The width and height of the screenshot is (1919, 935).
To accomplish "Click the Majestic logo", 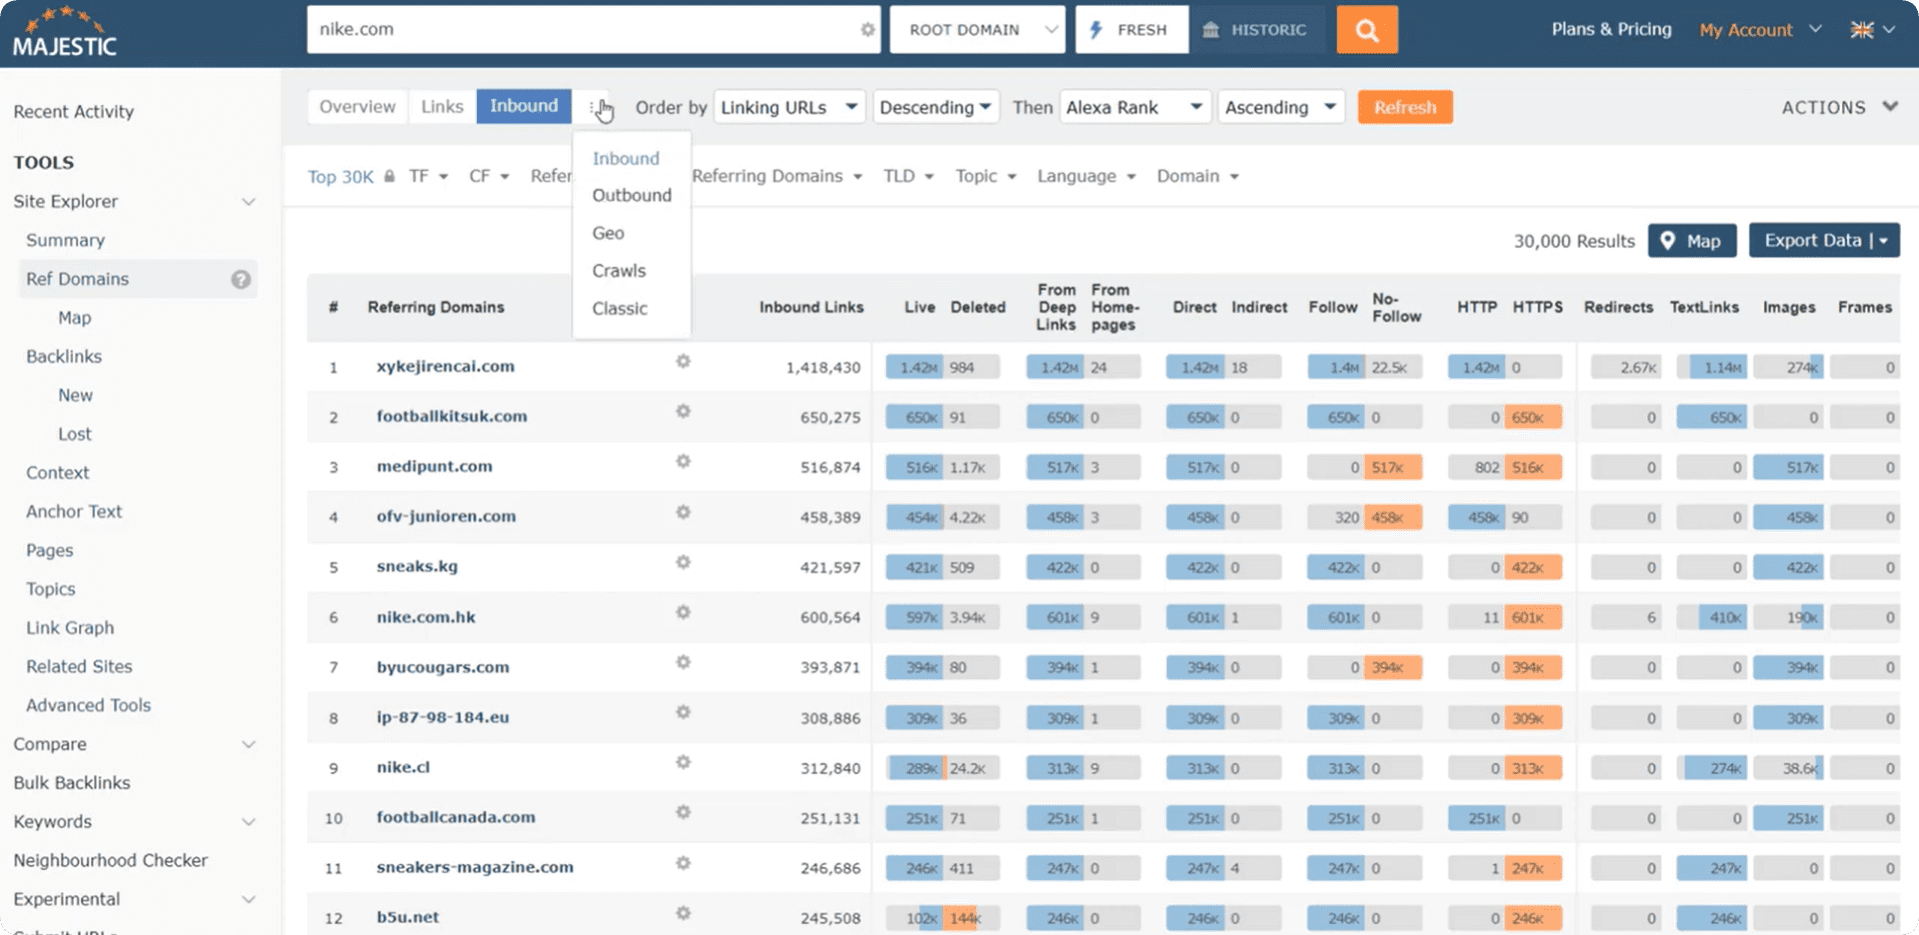I will 65,32.
